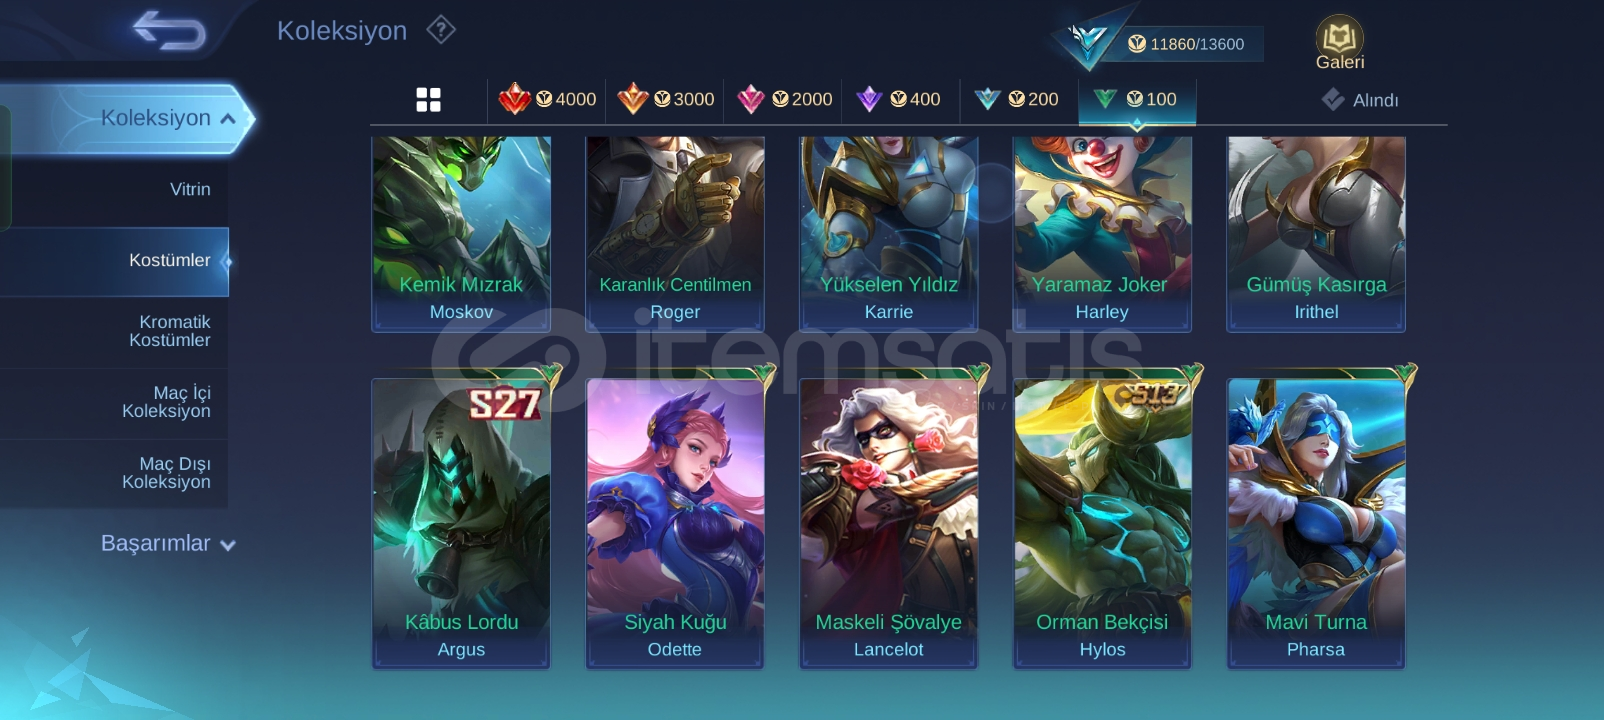The height and width of the screenshot is (720, 1604).
Task: Expand the Başarımlar section
Action: [168, 543]
